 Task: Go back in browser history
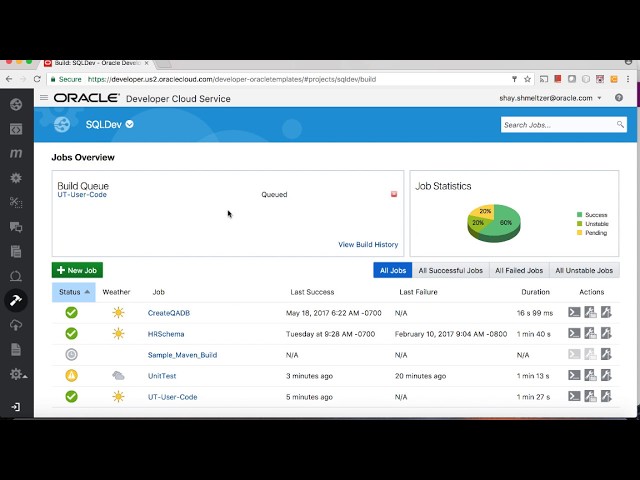[x=9, y=79]
